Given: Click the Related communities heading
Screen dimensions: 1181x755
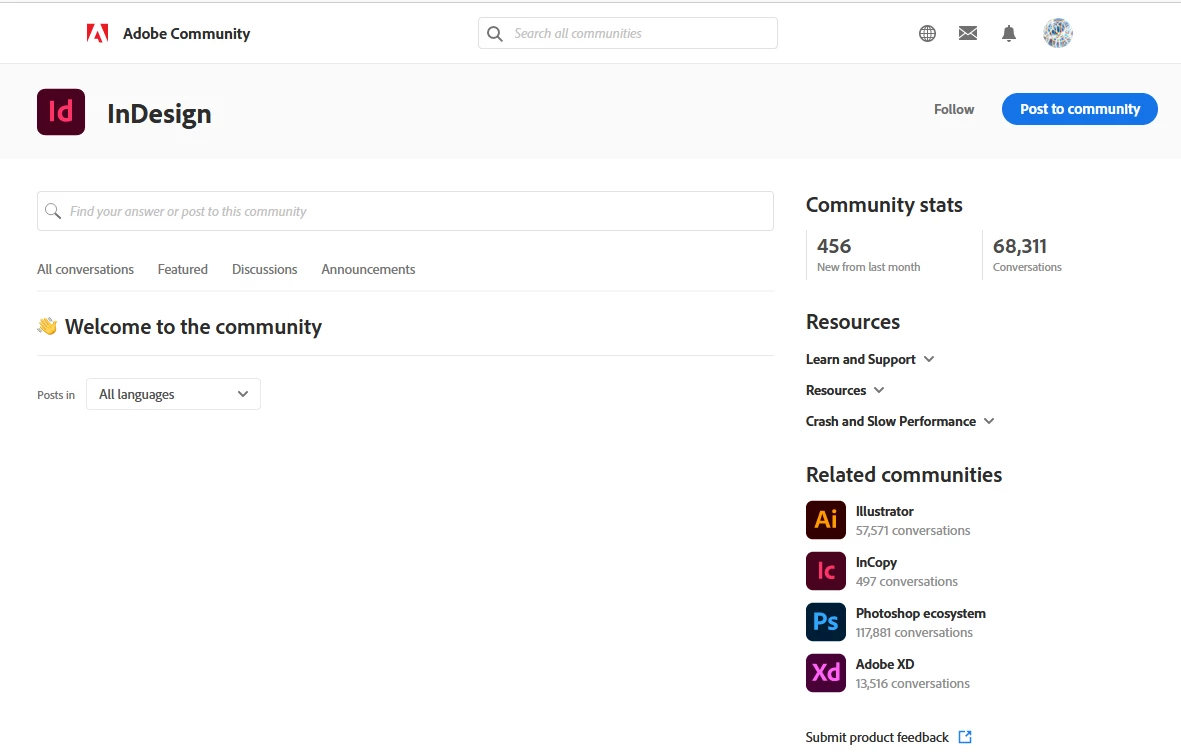Looking at the screenshot, I should pos(904,475).
